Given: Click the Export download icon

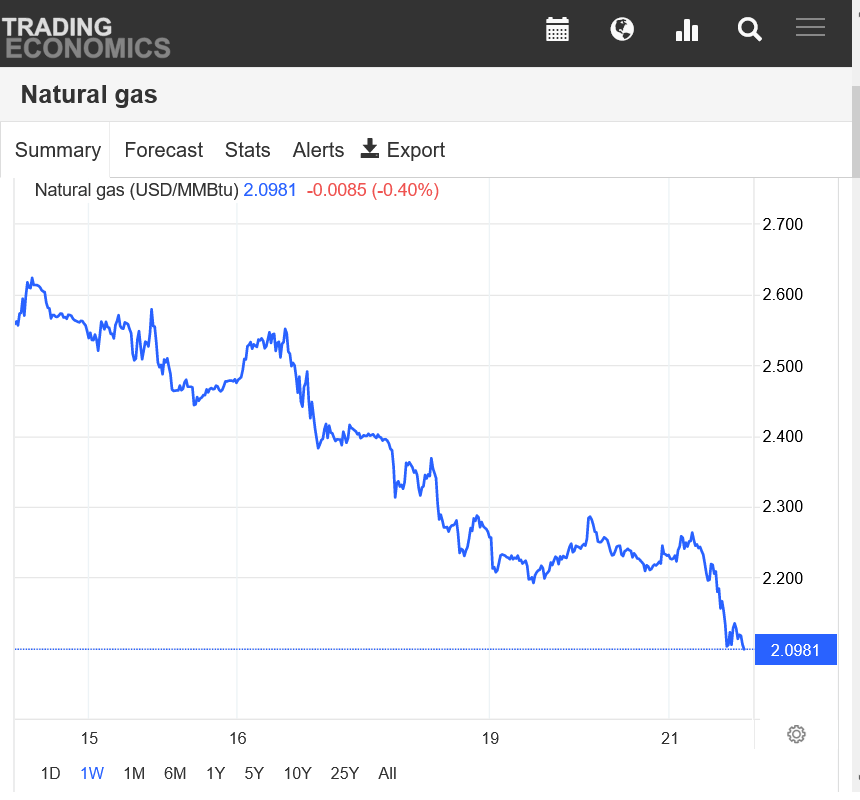Looking at the screenshot, I should (370, 149).
